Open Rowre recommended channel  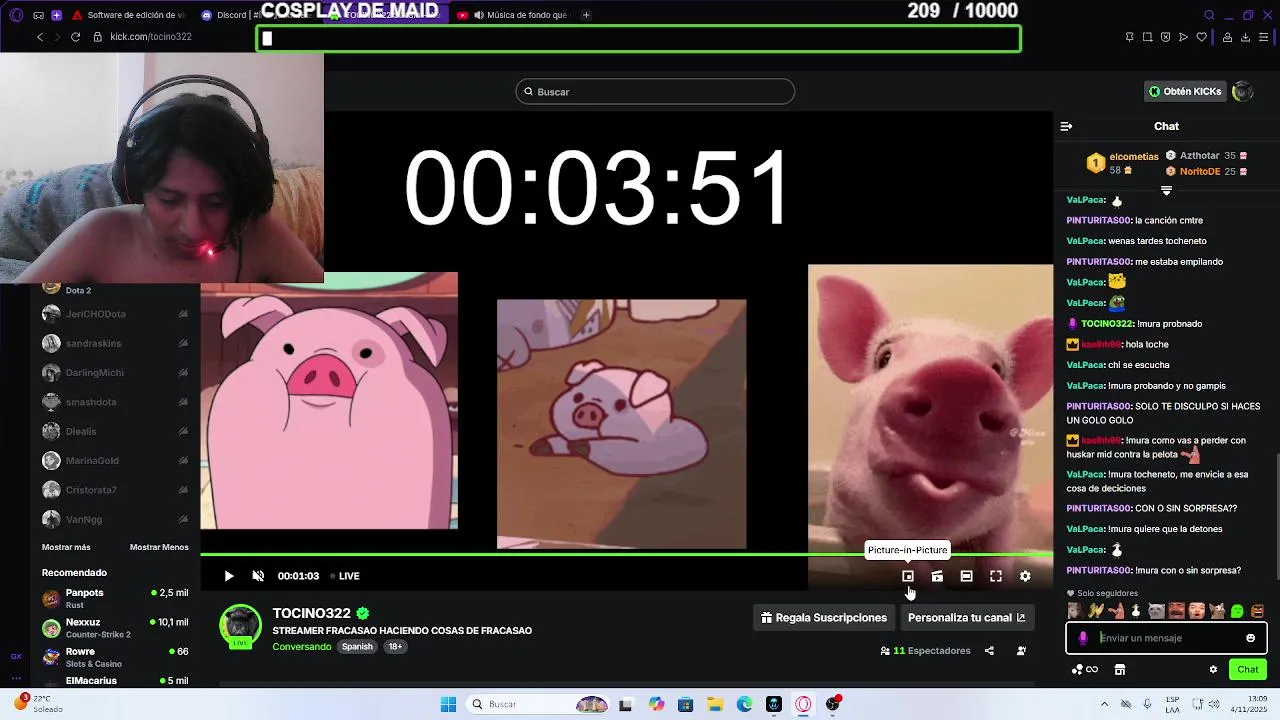[x=115, y=657]
